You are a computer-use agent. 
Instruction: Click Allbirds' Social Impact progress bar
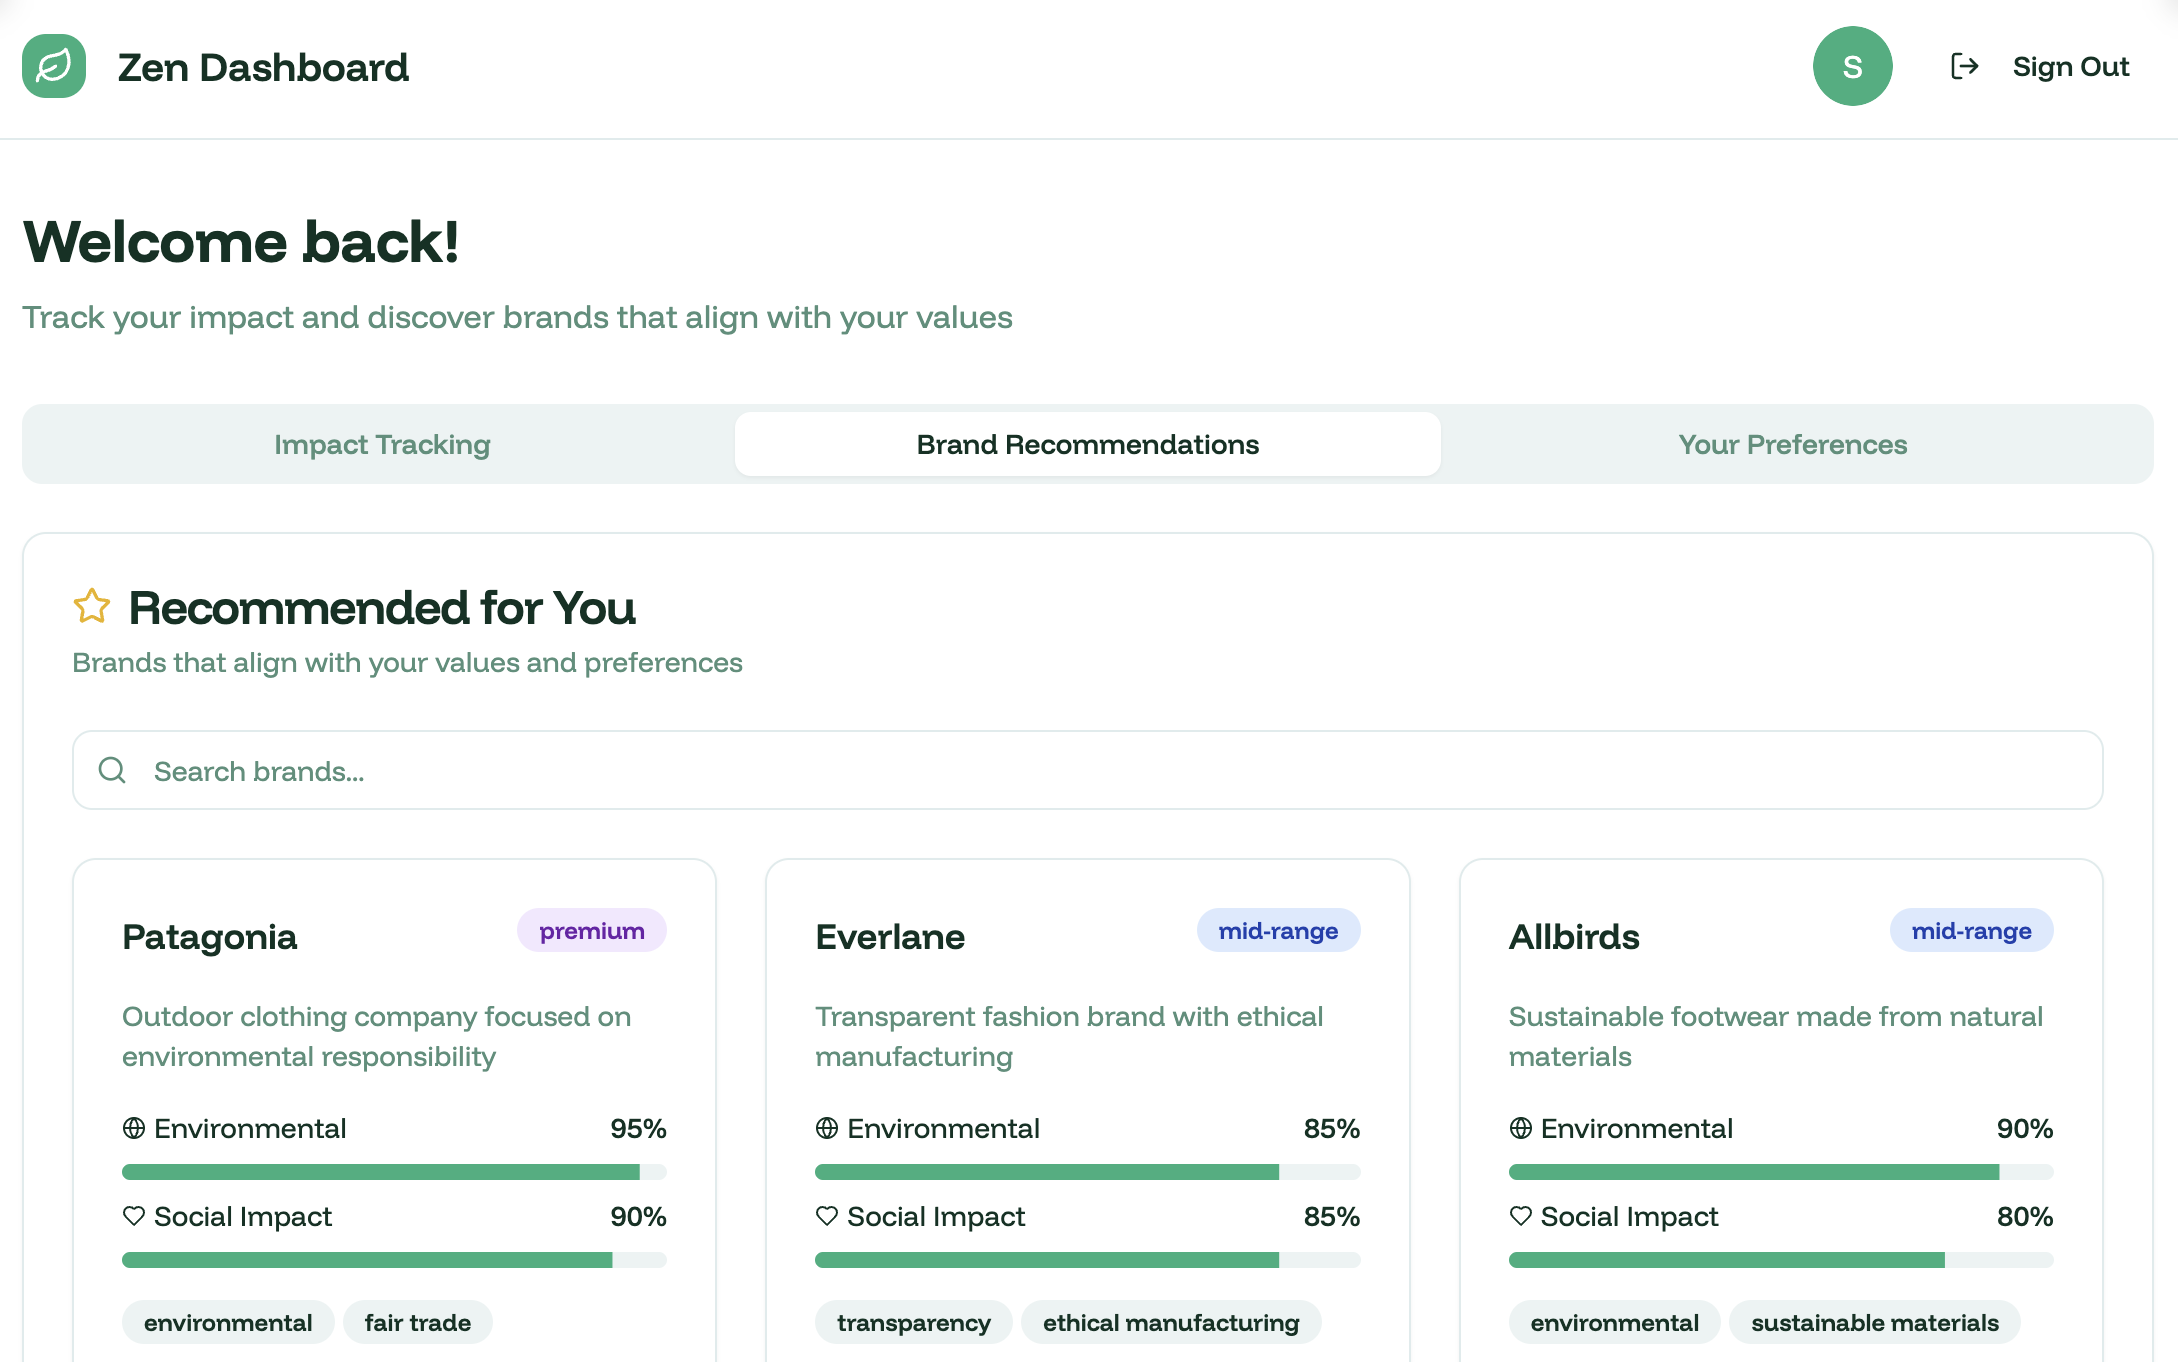pos(1780,1260)
